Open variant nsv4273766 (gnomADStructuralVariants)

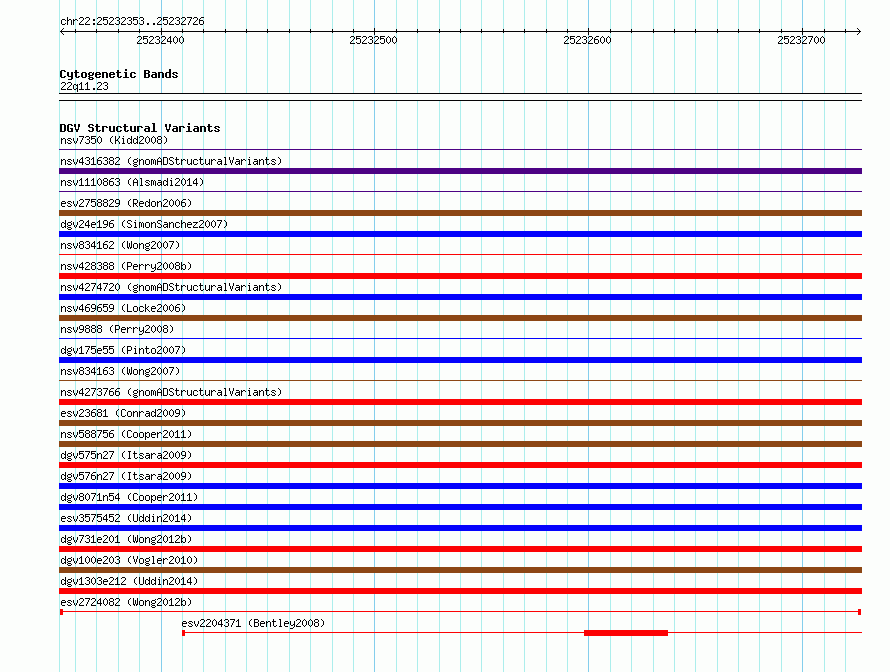pyautogui.click(x=171, y=392)
